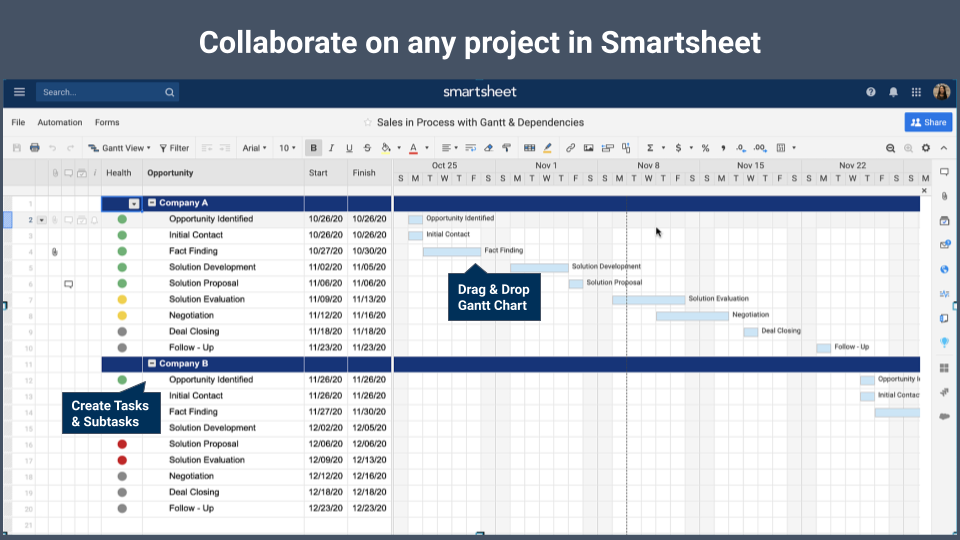960x540 pixels.
Task: Apply percent format
Action: click(705, 148)
